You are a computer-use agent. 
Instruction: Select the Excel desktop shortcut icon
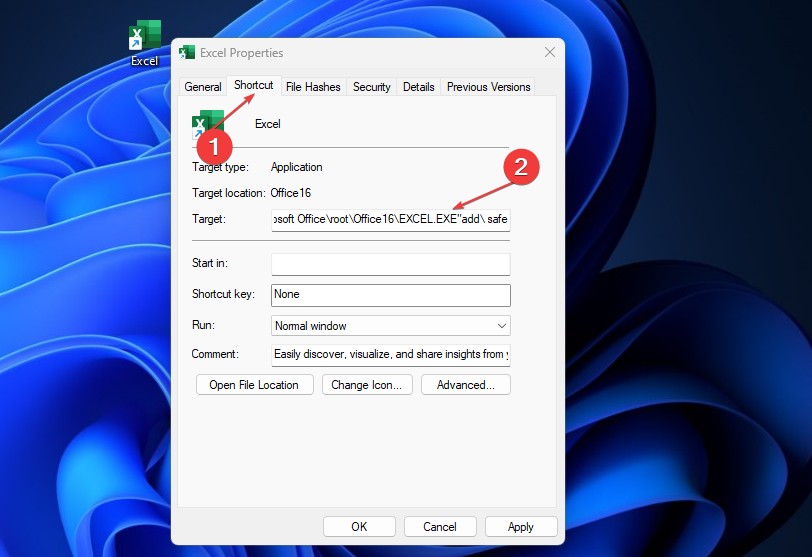pyautogui.click(x=144, y=43)
